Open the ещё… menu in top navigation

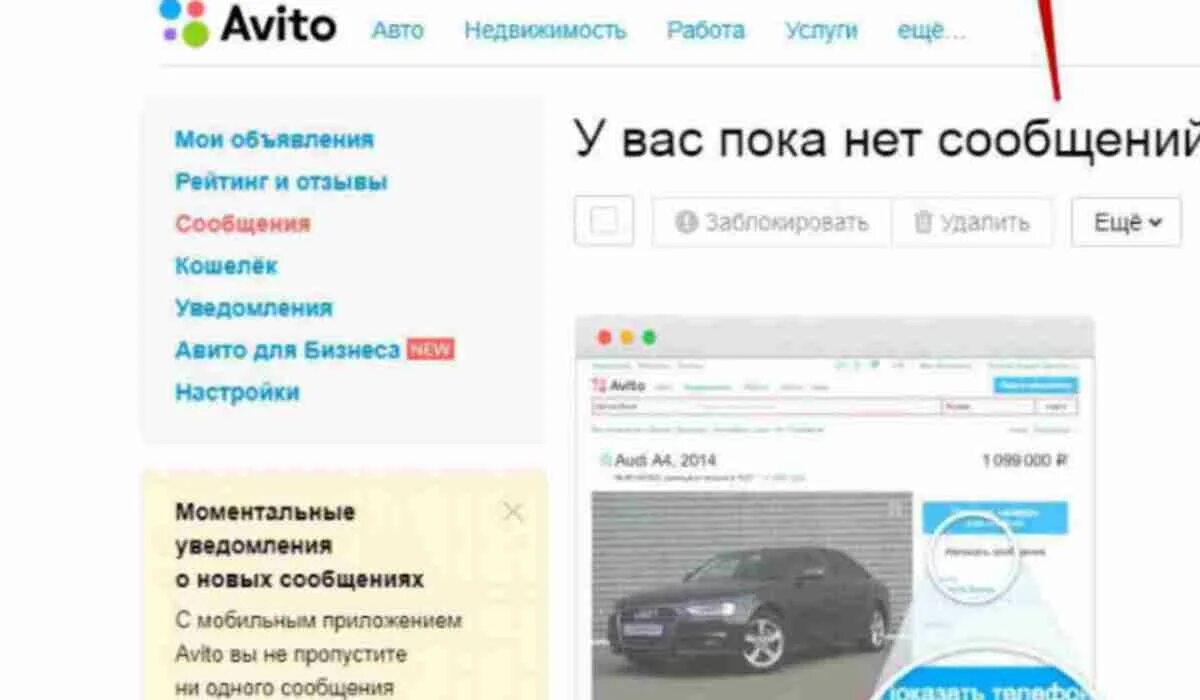[931, 31]
